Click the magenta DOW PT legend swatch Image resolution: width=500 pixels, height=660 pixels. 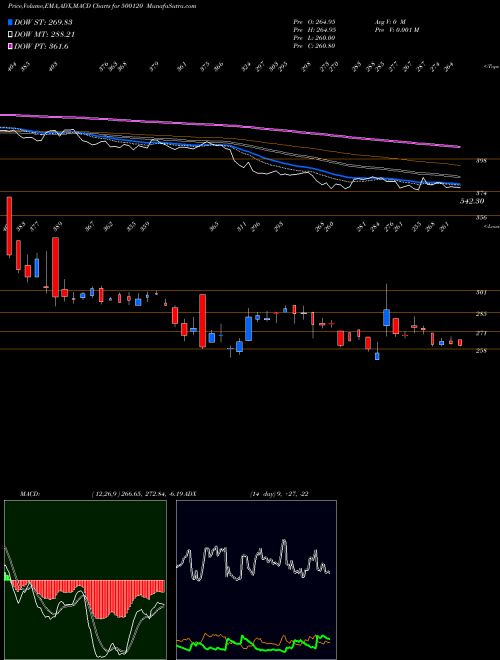click(x=10, y=46)
